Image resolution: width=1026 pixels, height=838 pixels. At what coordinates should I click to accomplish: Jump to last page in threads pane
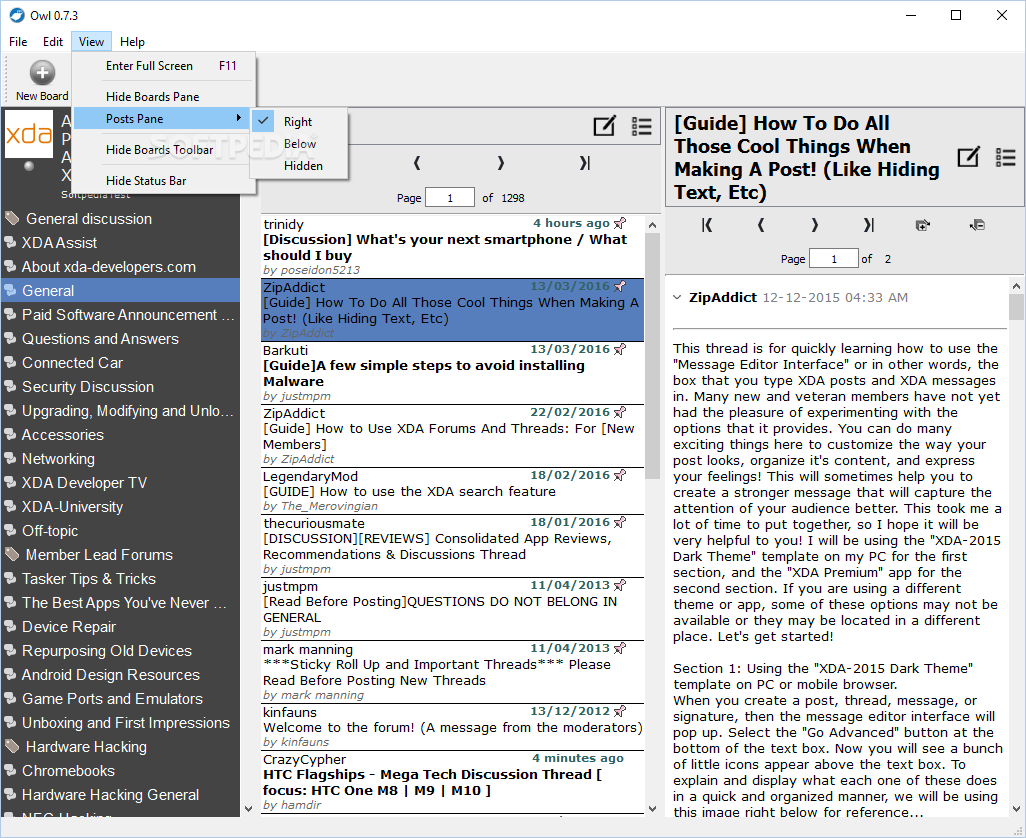tap(584, 163)
